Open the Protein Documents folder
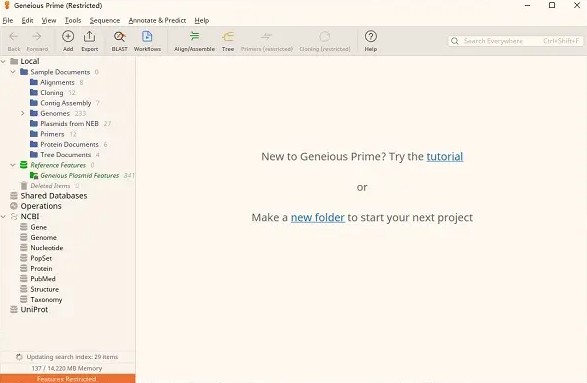This screenshot has width=587, height=383. 69,144
